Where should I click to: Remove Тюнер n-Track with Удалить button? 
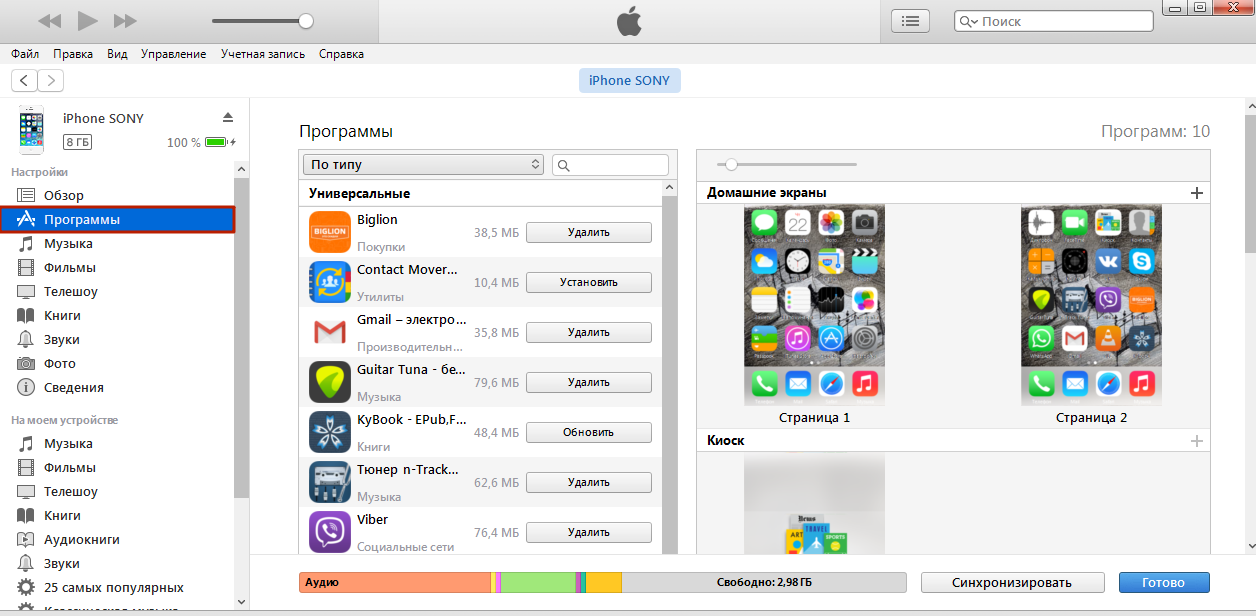589,482
